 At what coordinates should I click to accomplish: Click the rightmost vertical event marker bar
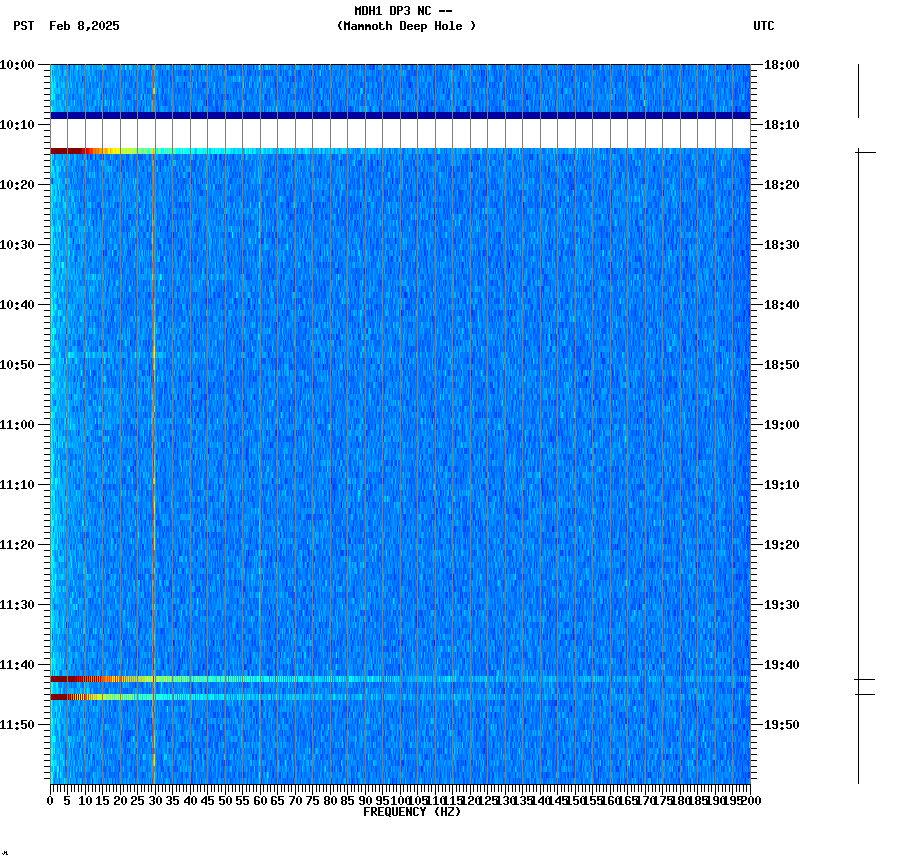858,450
